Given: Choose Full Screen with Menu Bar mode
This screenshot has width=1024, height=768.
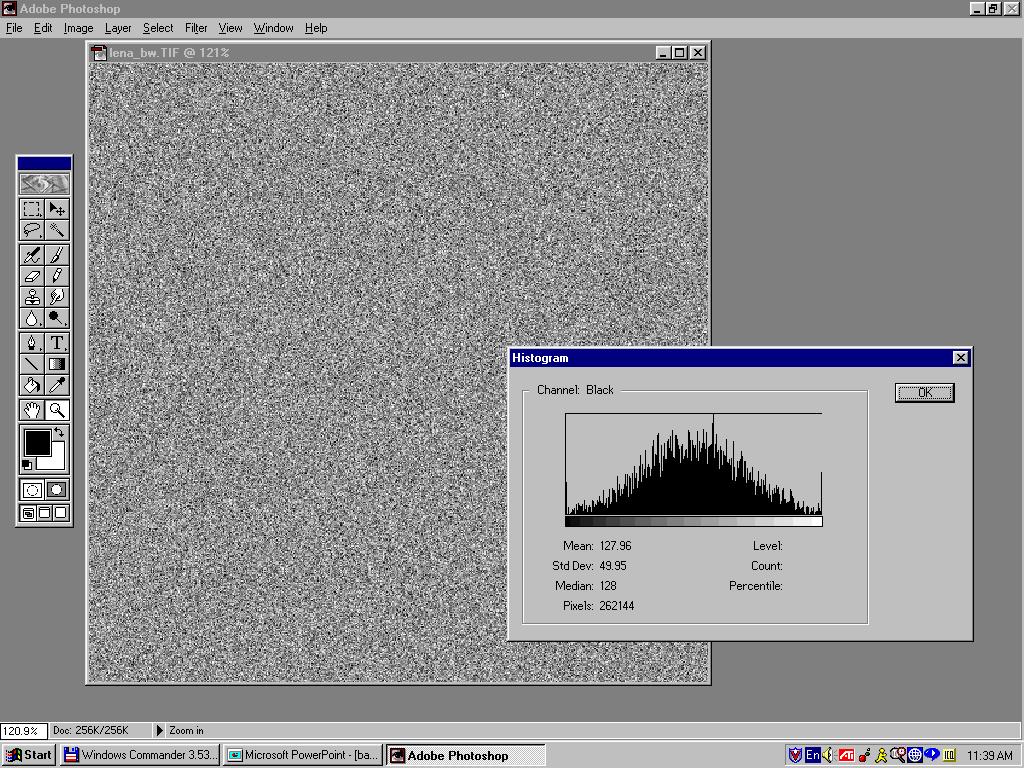Looking at the screenshot, I should pos(44,513).
